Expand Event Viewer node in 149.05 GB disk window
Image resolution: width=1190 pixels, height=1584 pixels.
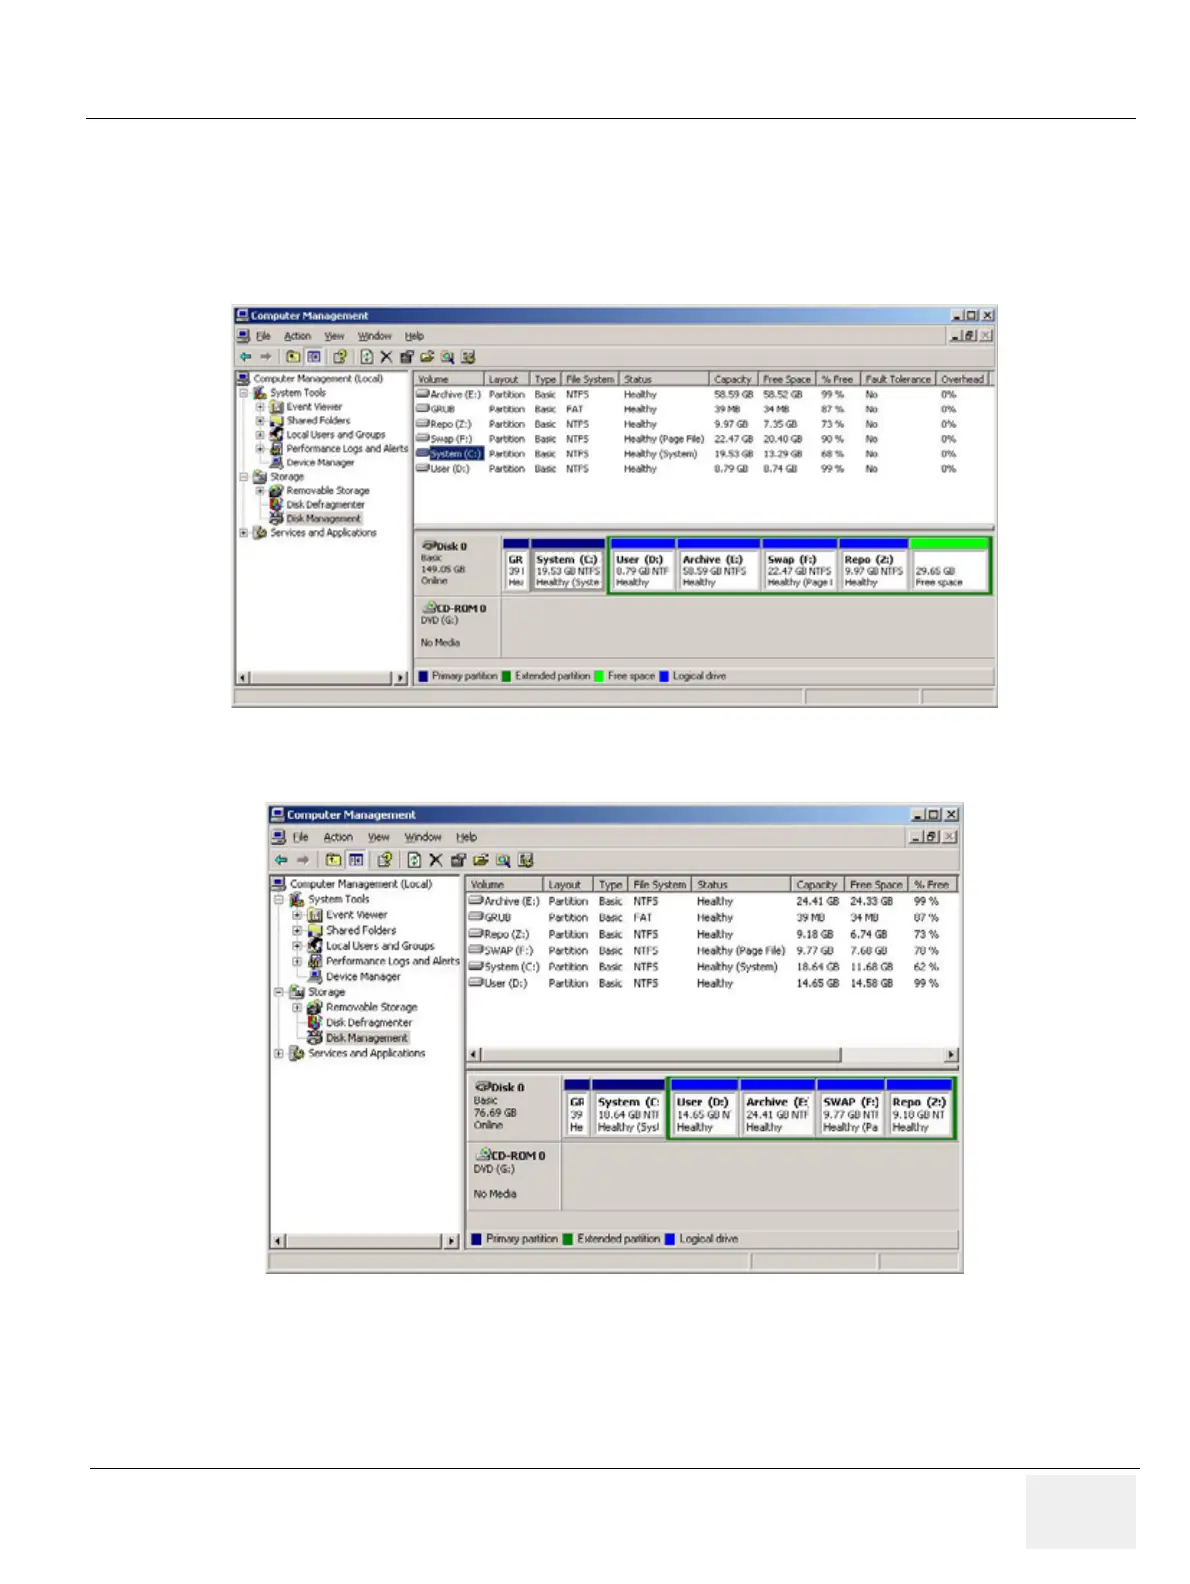tap(260, 407)
